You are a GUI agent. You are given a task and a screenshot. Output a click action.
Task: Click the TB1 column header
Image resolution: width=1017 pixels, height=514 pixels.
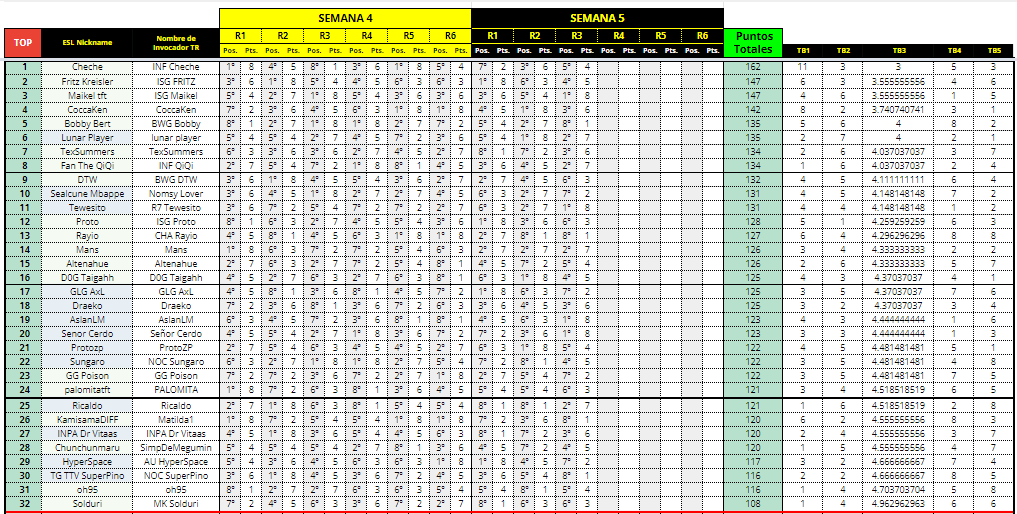tap(803, 50)
